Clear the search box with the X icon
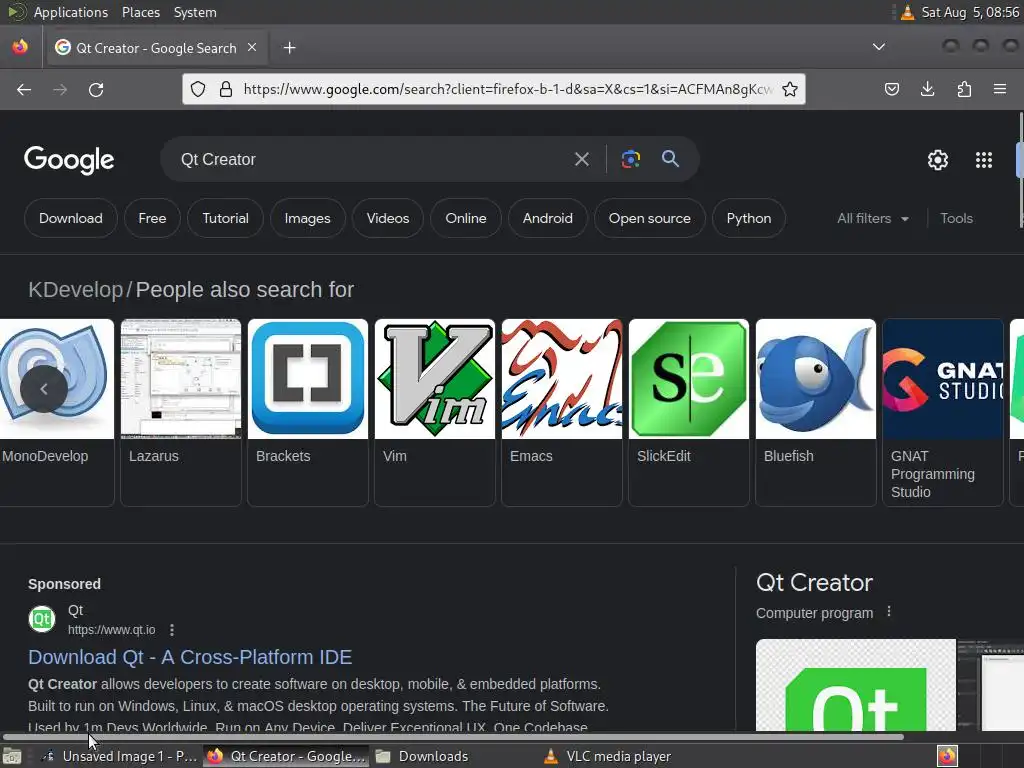Viewport: 1024px width, 768px height. pos(581,159)
